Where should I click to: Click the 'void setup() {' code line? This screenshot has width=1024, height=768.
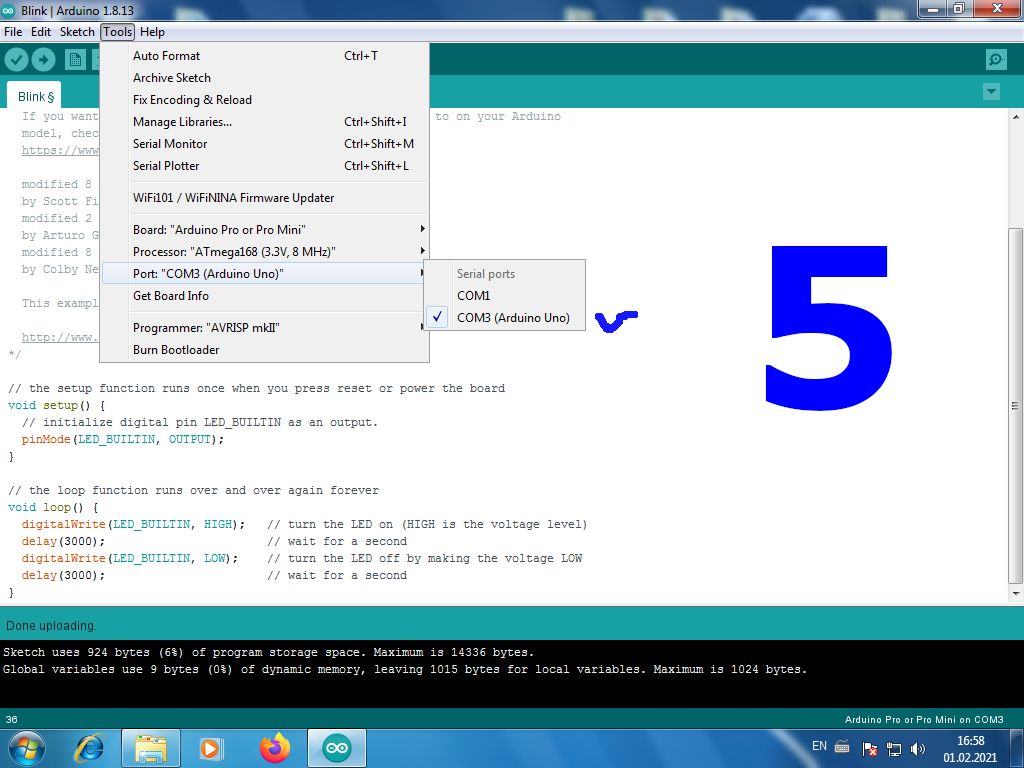click(x=56, y=406)
